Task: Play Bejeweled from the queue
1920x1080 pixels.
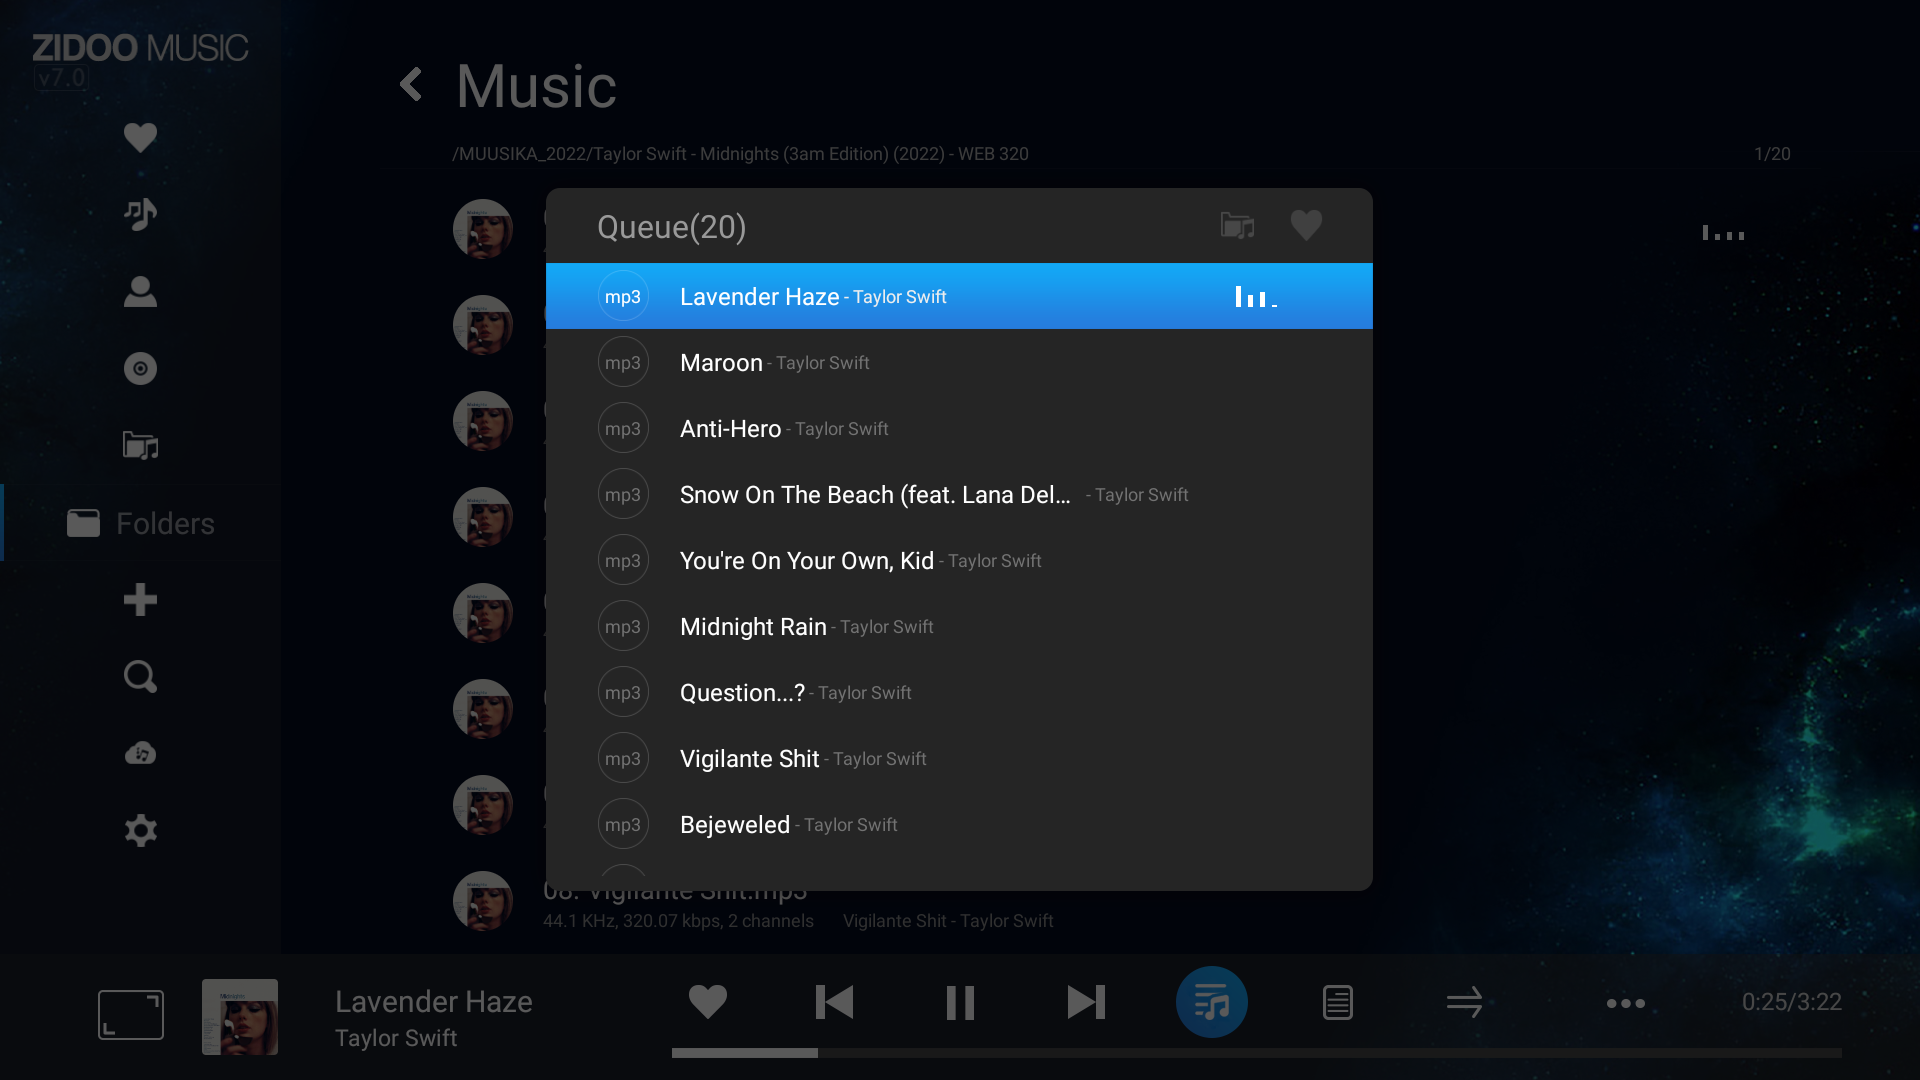Action: 959,824
